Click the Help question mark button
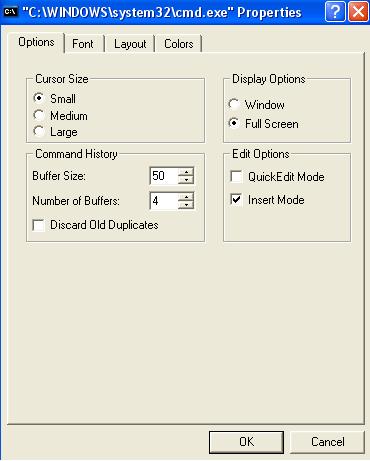The image size is (370, 461). pyautogui.click(x=335, y=12)
